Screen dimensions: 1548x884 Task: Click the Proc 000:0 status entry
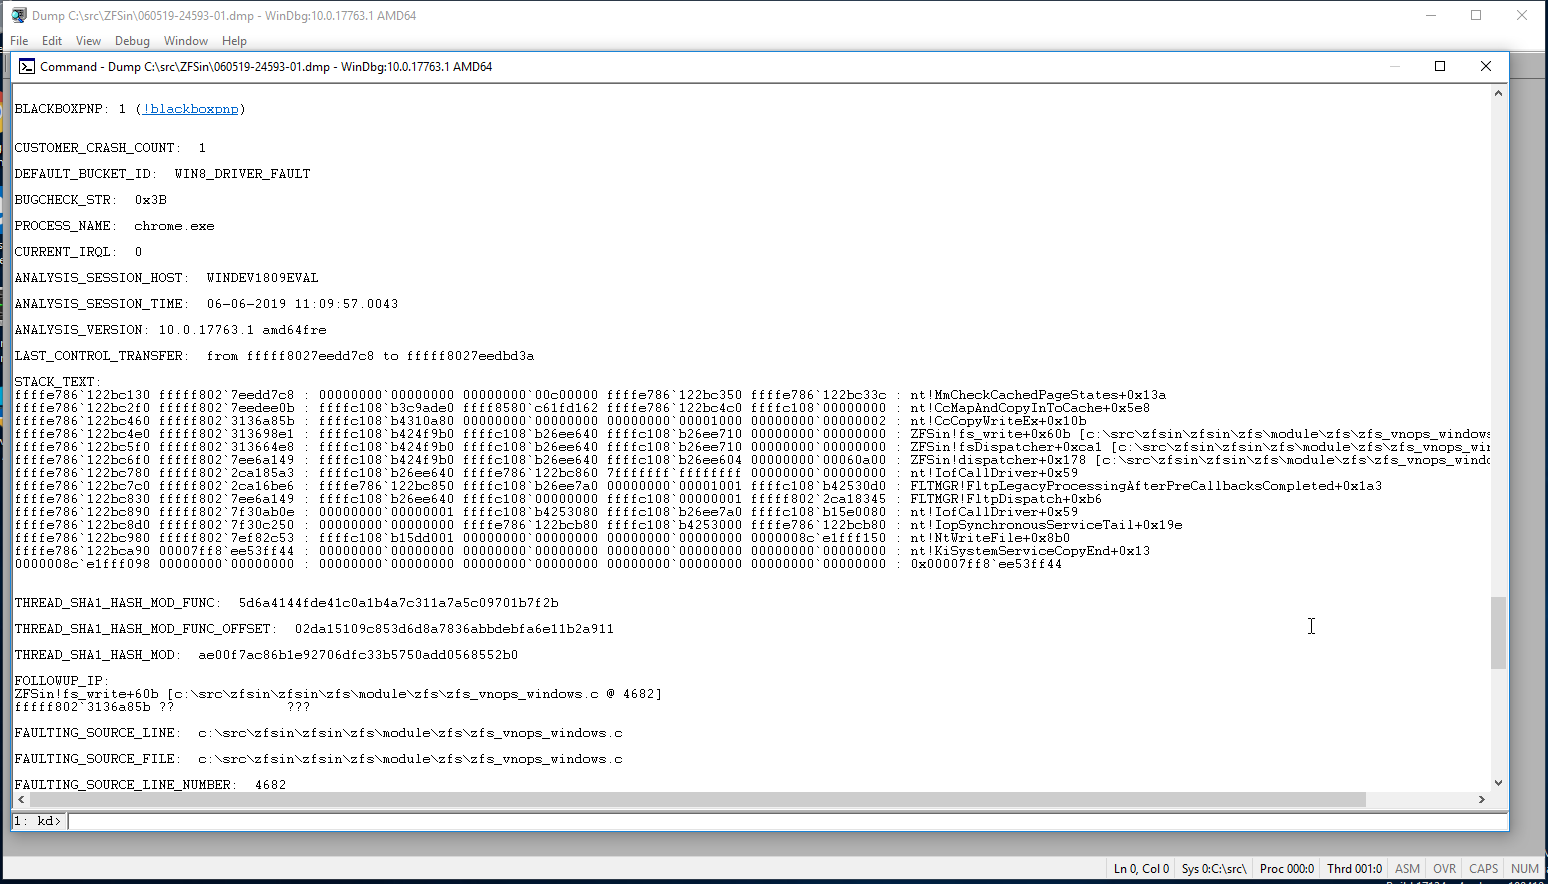[x=1287, y=869]
